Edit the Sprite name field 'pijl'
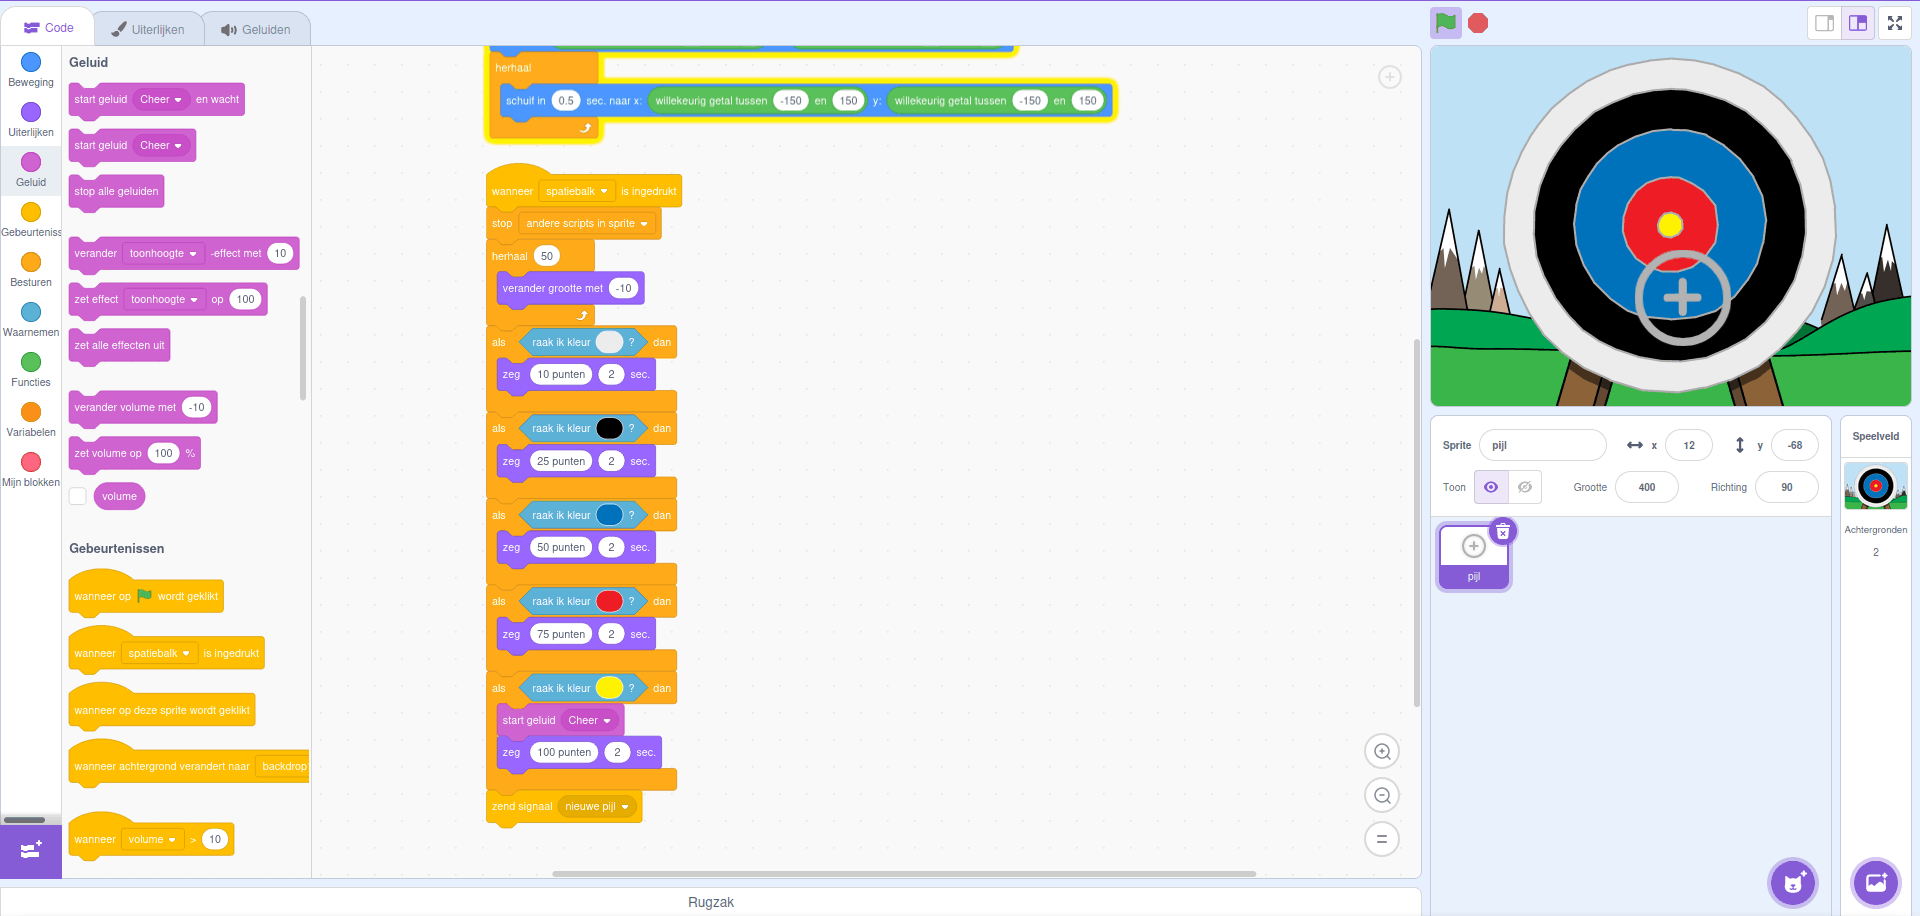Screen dimensions: 1920x916 tap(1542, 445)
